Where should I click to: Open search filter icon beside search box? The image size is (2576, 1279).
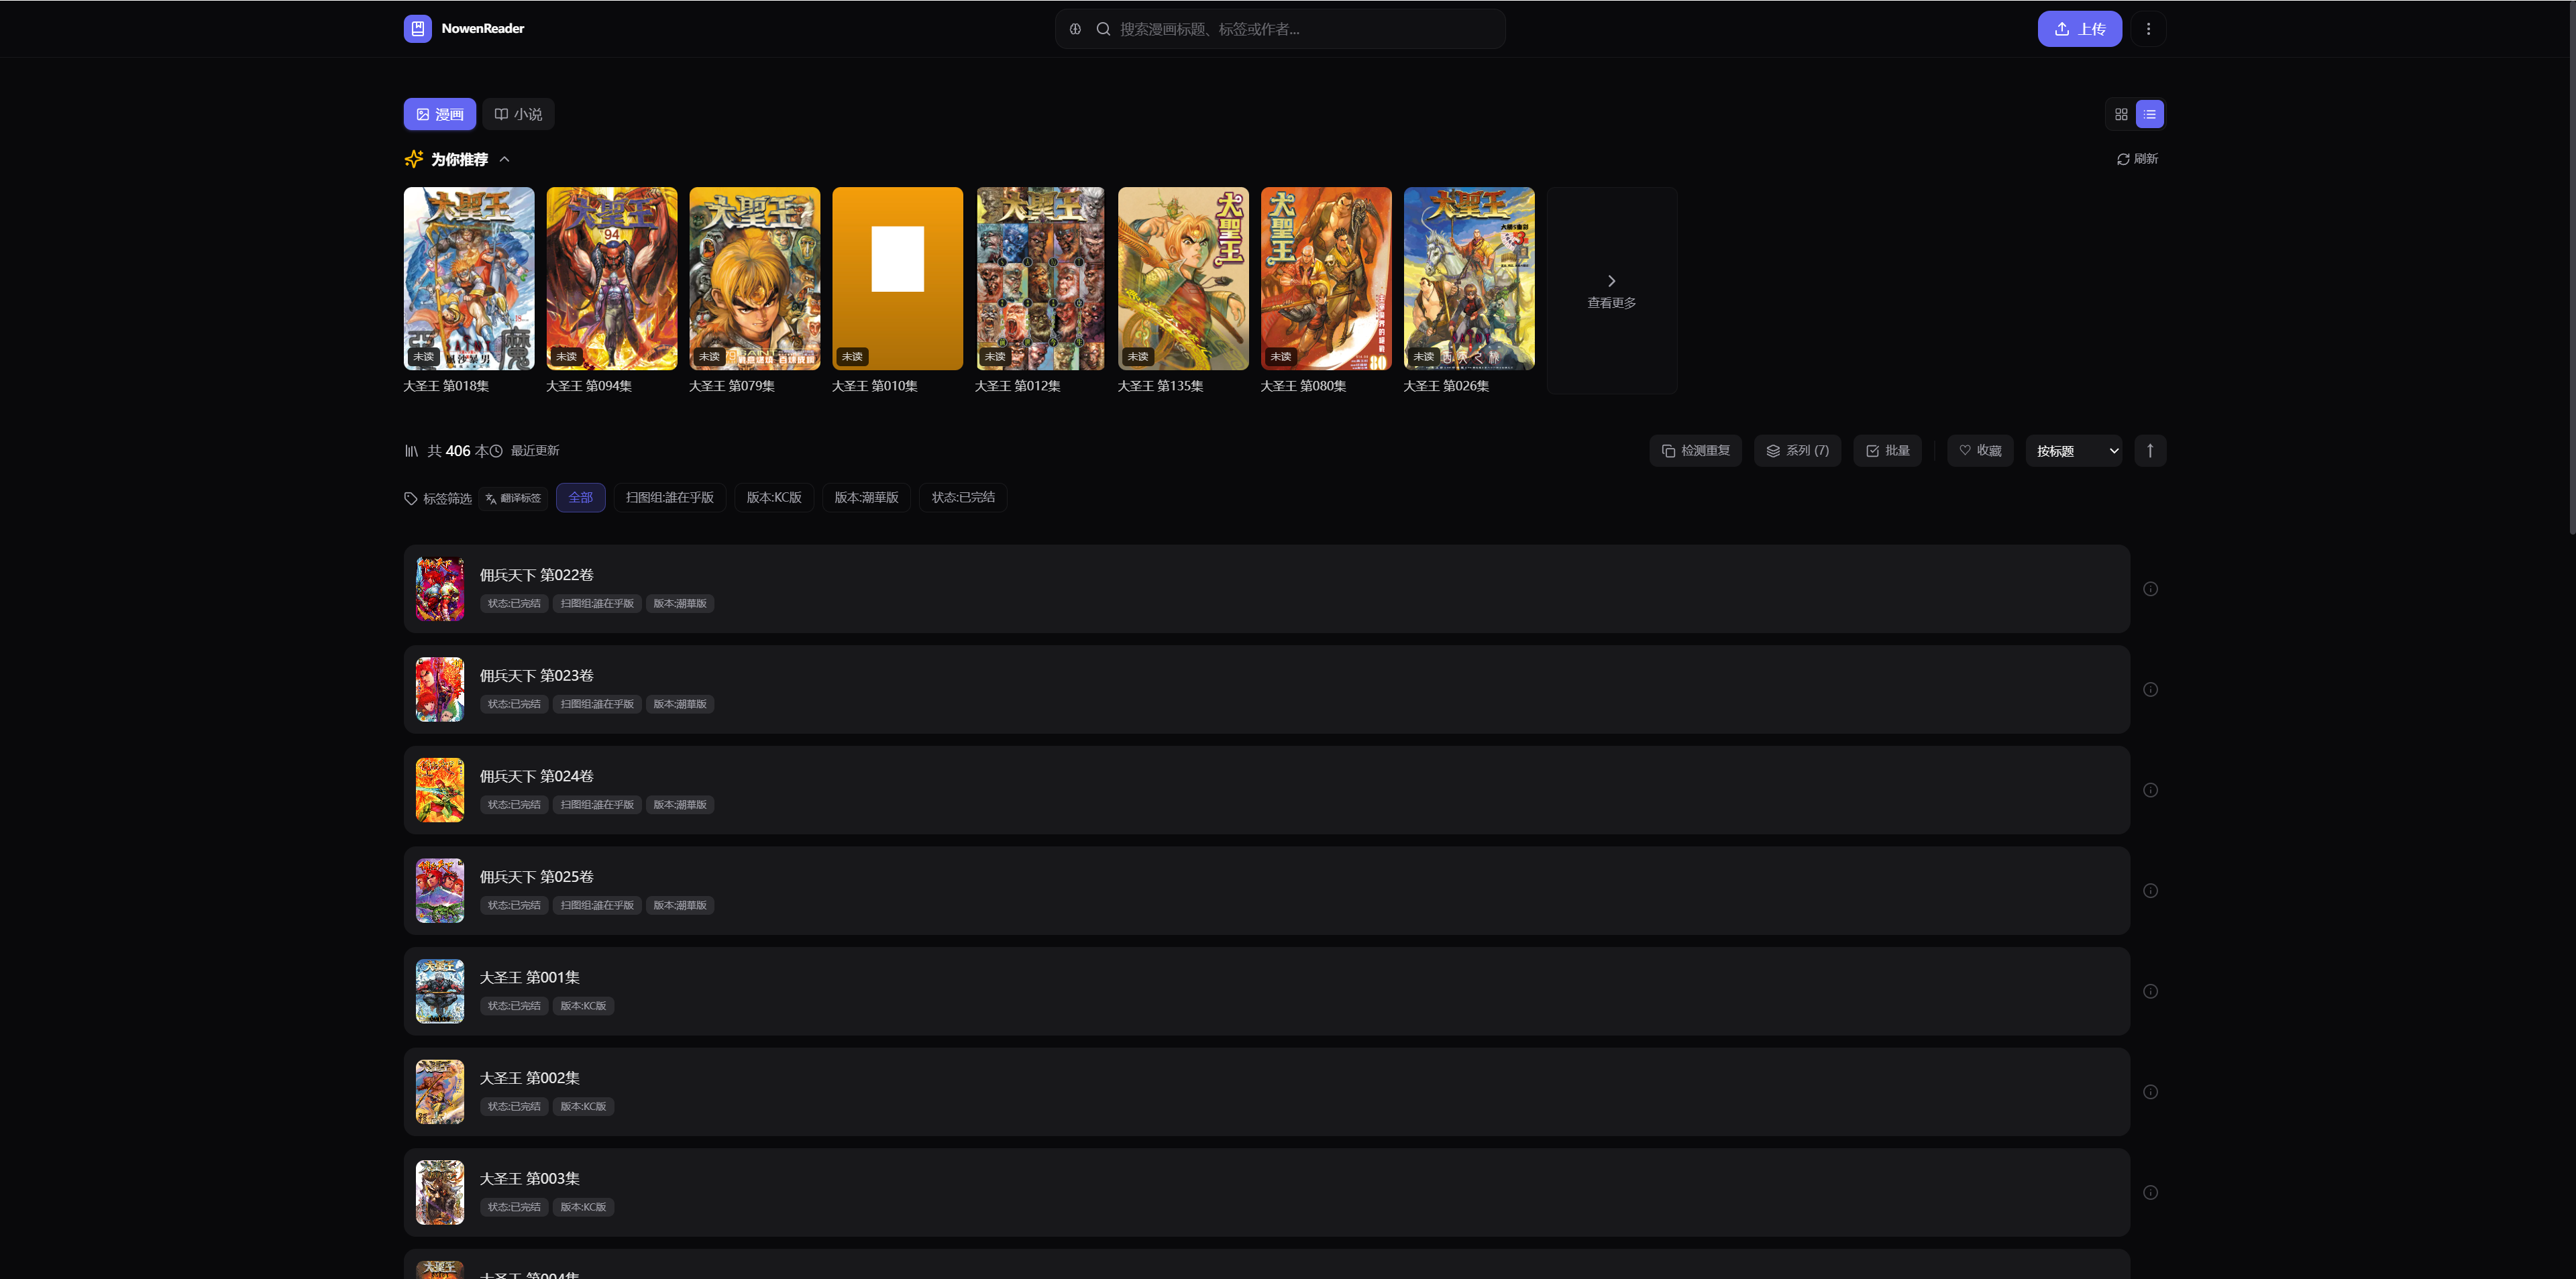click(x=1075, y=29)
